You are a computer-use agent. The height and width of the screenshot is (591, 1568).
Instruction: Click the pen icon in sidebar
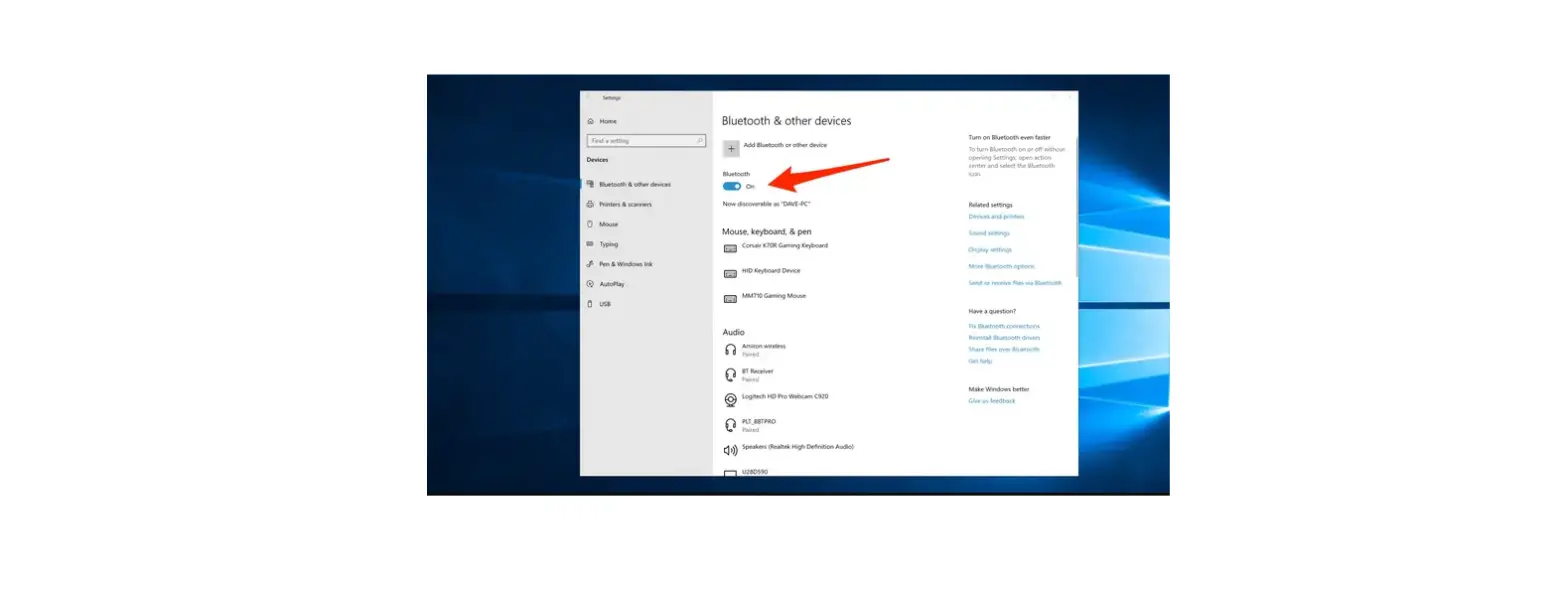590,264
